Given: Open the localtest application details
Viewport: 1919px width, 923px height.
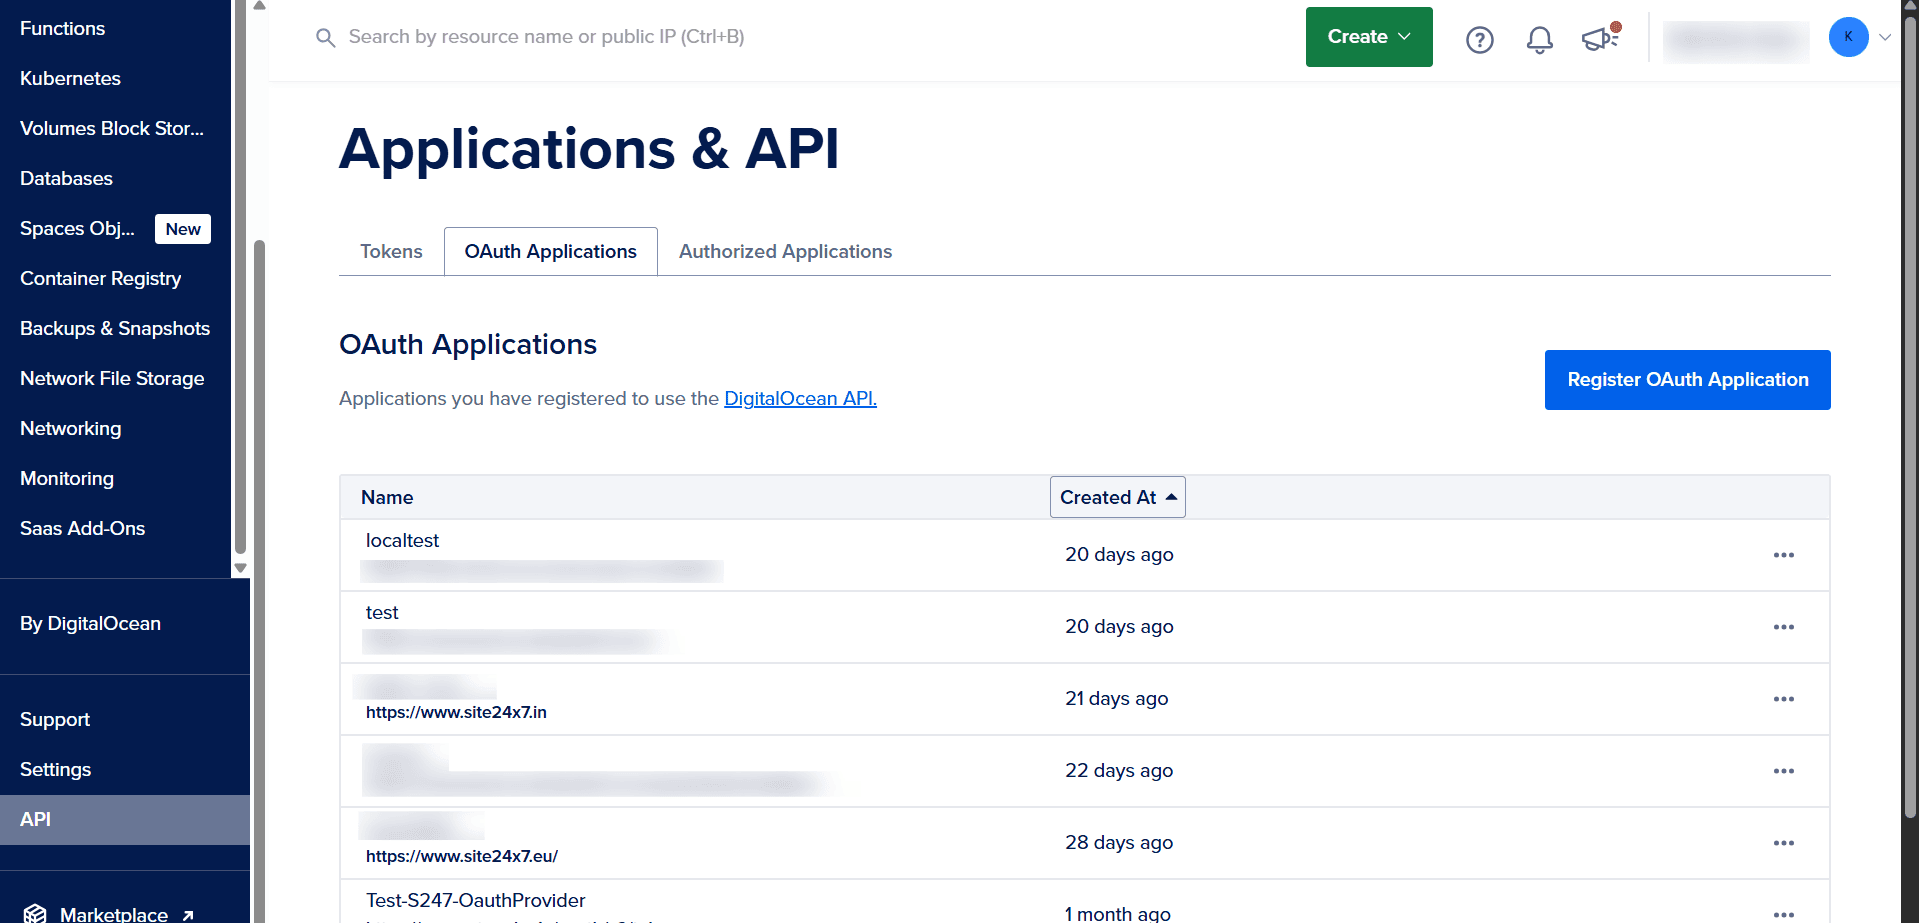Looking at the screenshot, I should [x=402, y=540].
